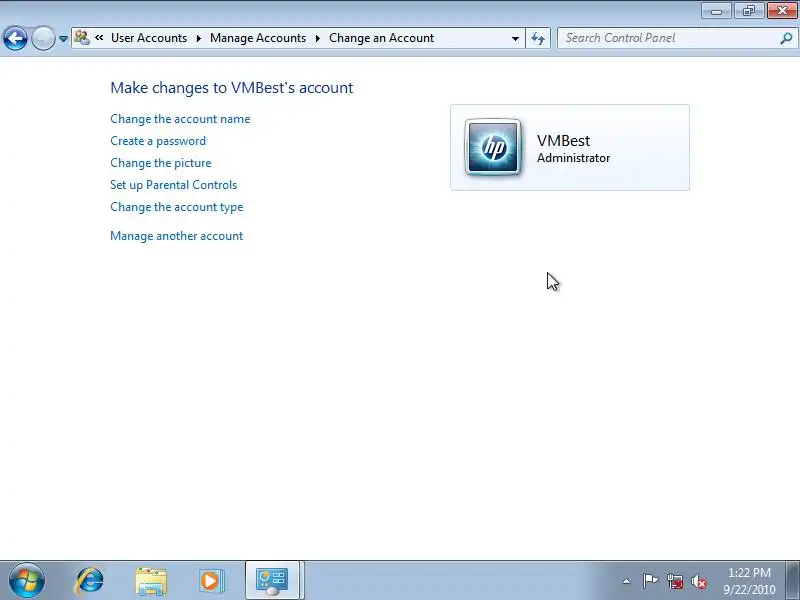Open Create a password link
This screenshot has height=600, width=800.
pos(158,141)
